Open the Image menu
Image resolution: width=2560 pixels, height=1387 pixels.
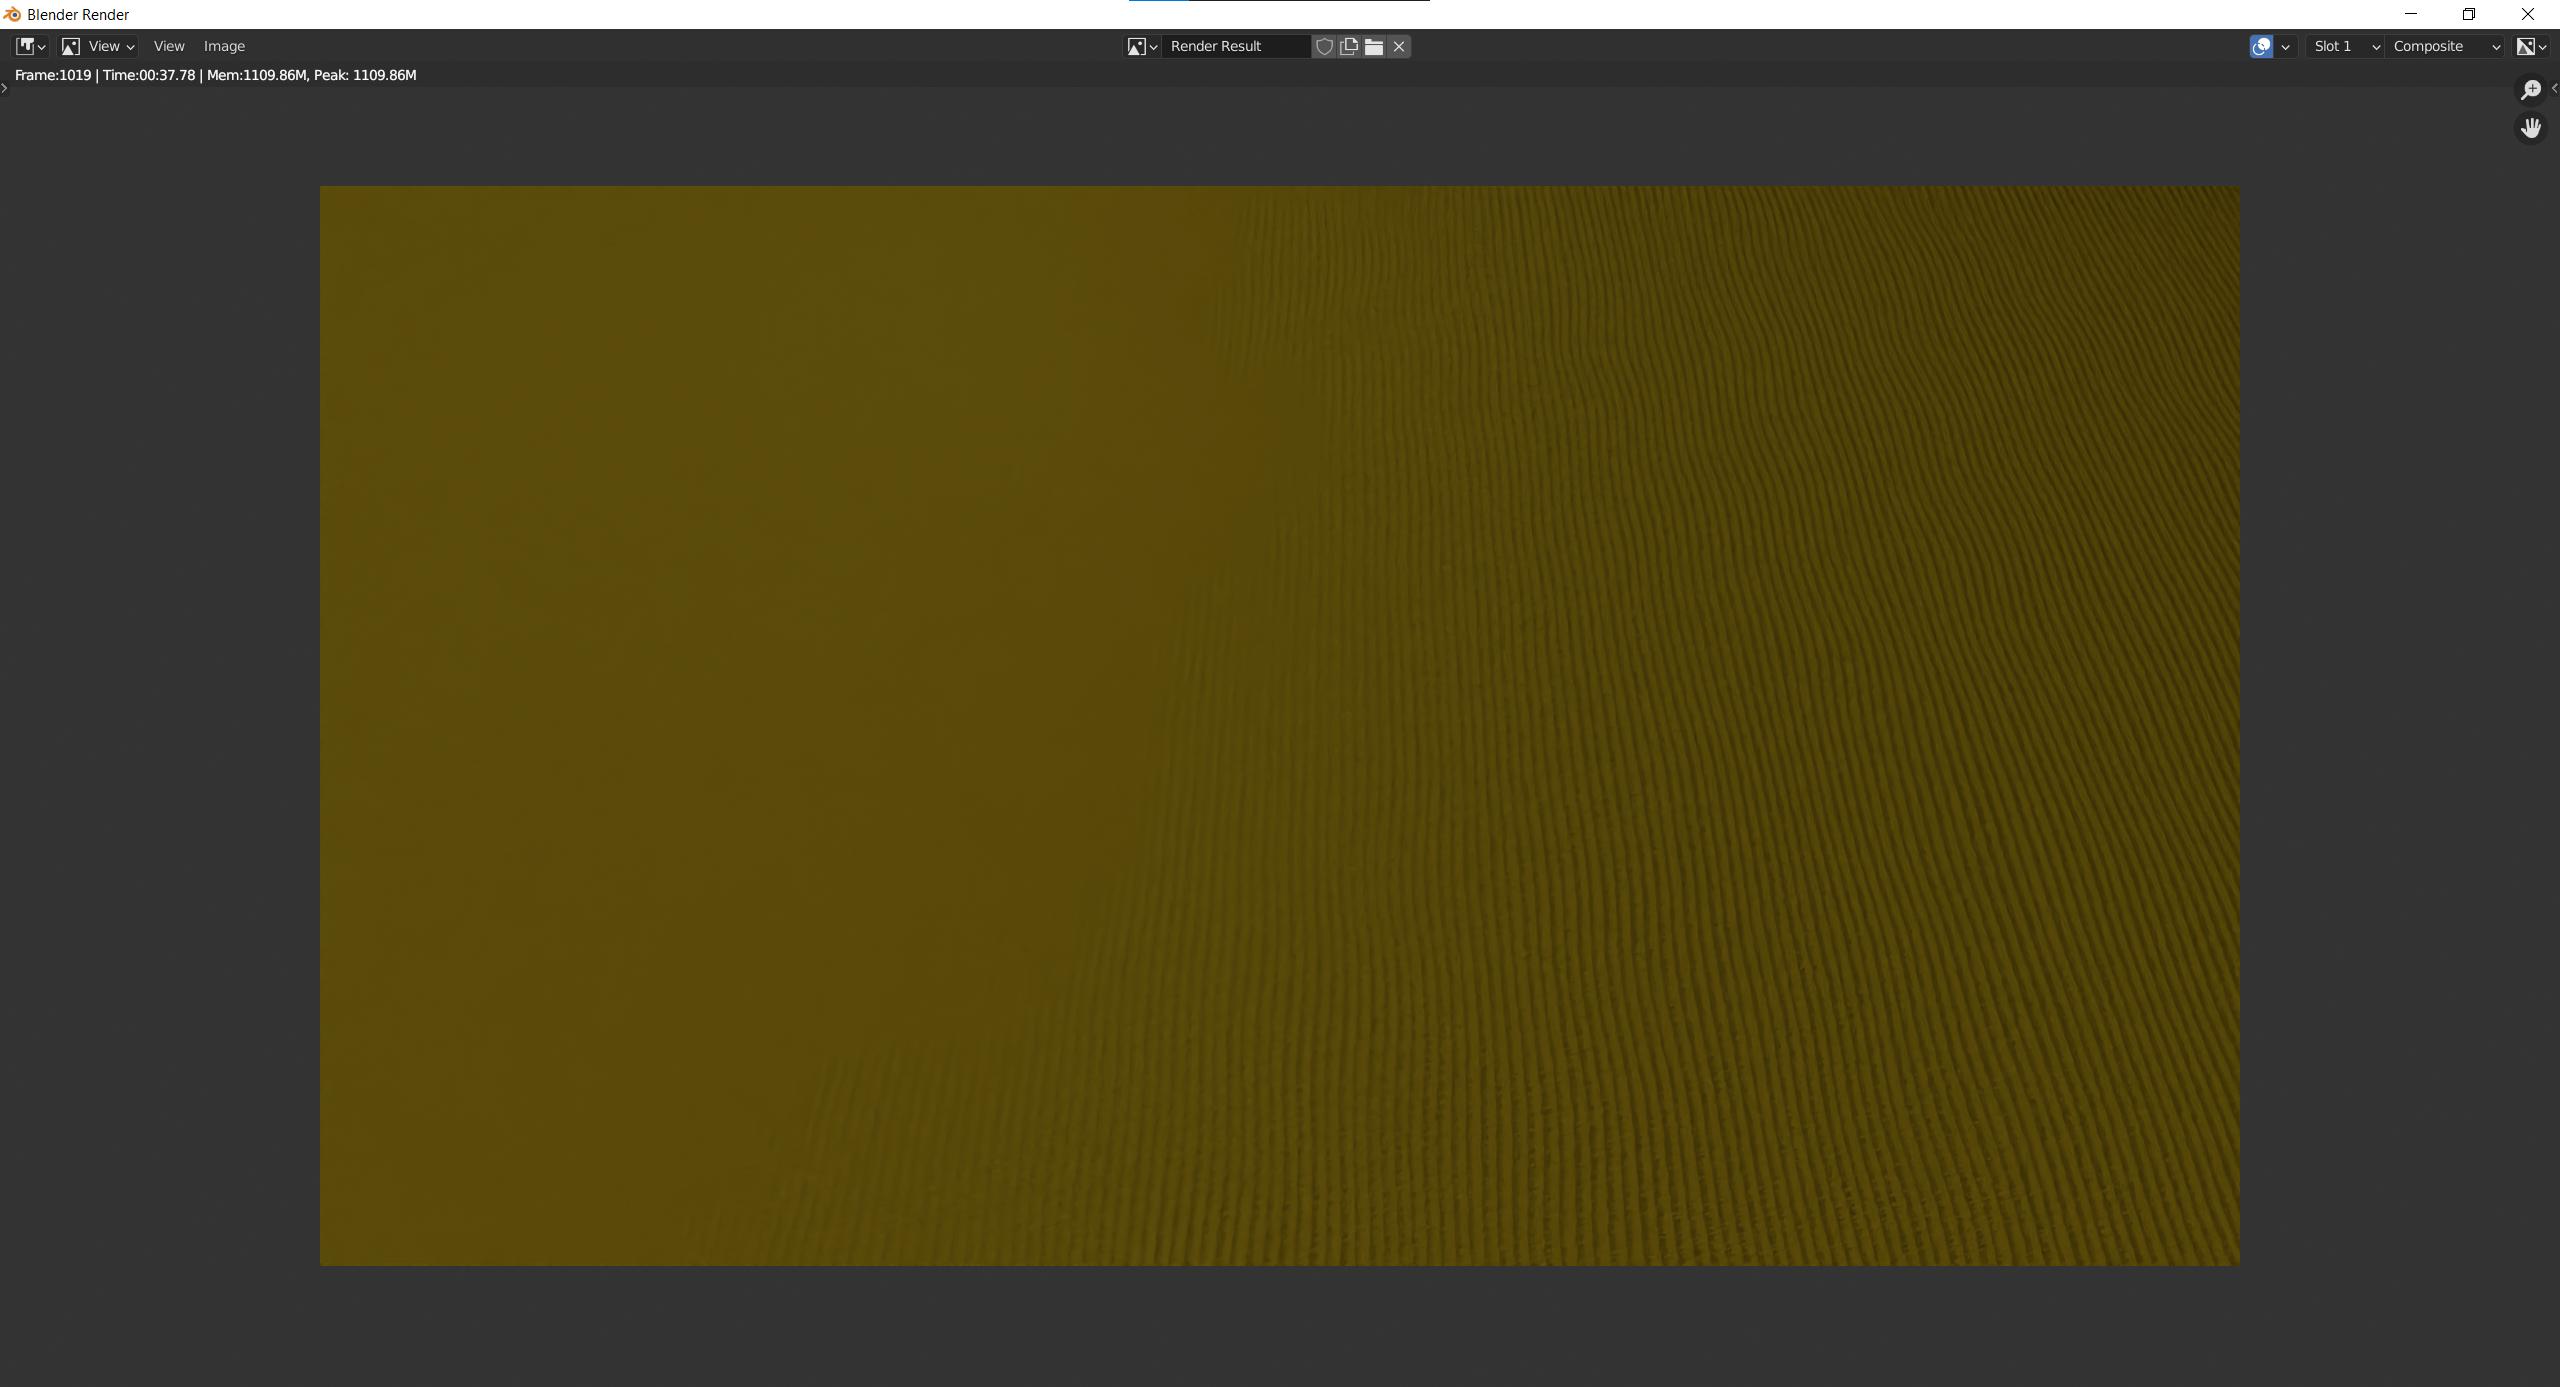(x=224, y=46)
